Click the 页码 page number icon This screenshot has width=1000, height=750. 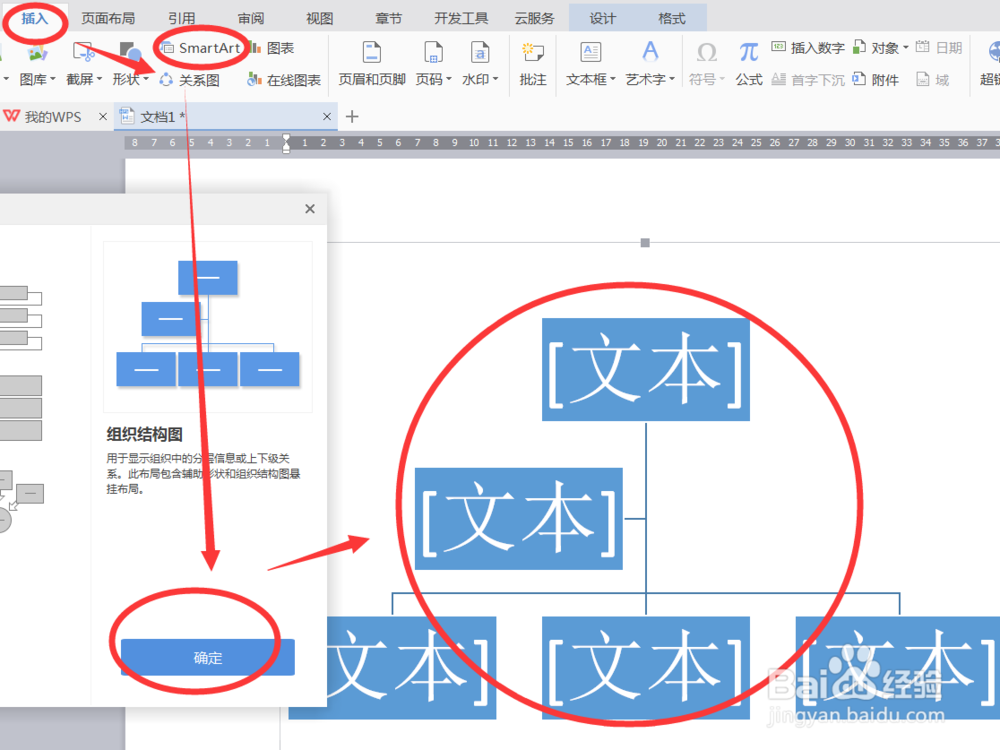pyautogui.click(x=434, y=52)
